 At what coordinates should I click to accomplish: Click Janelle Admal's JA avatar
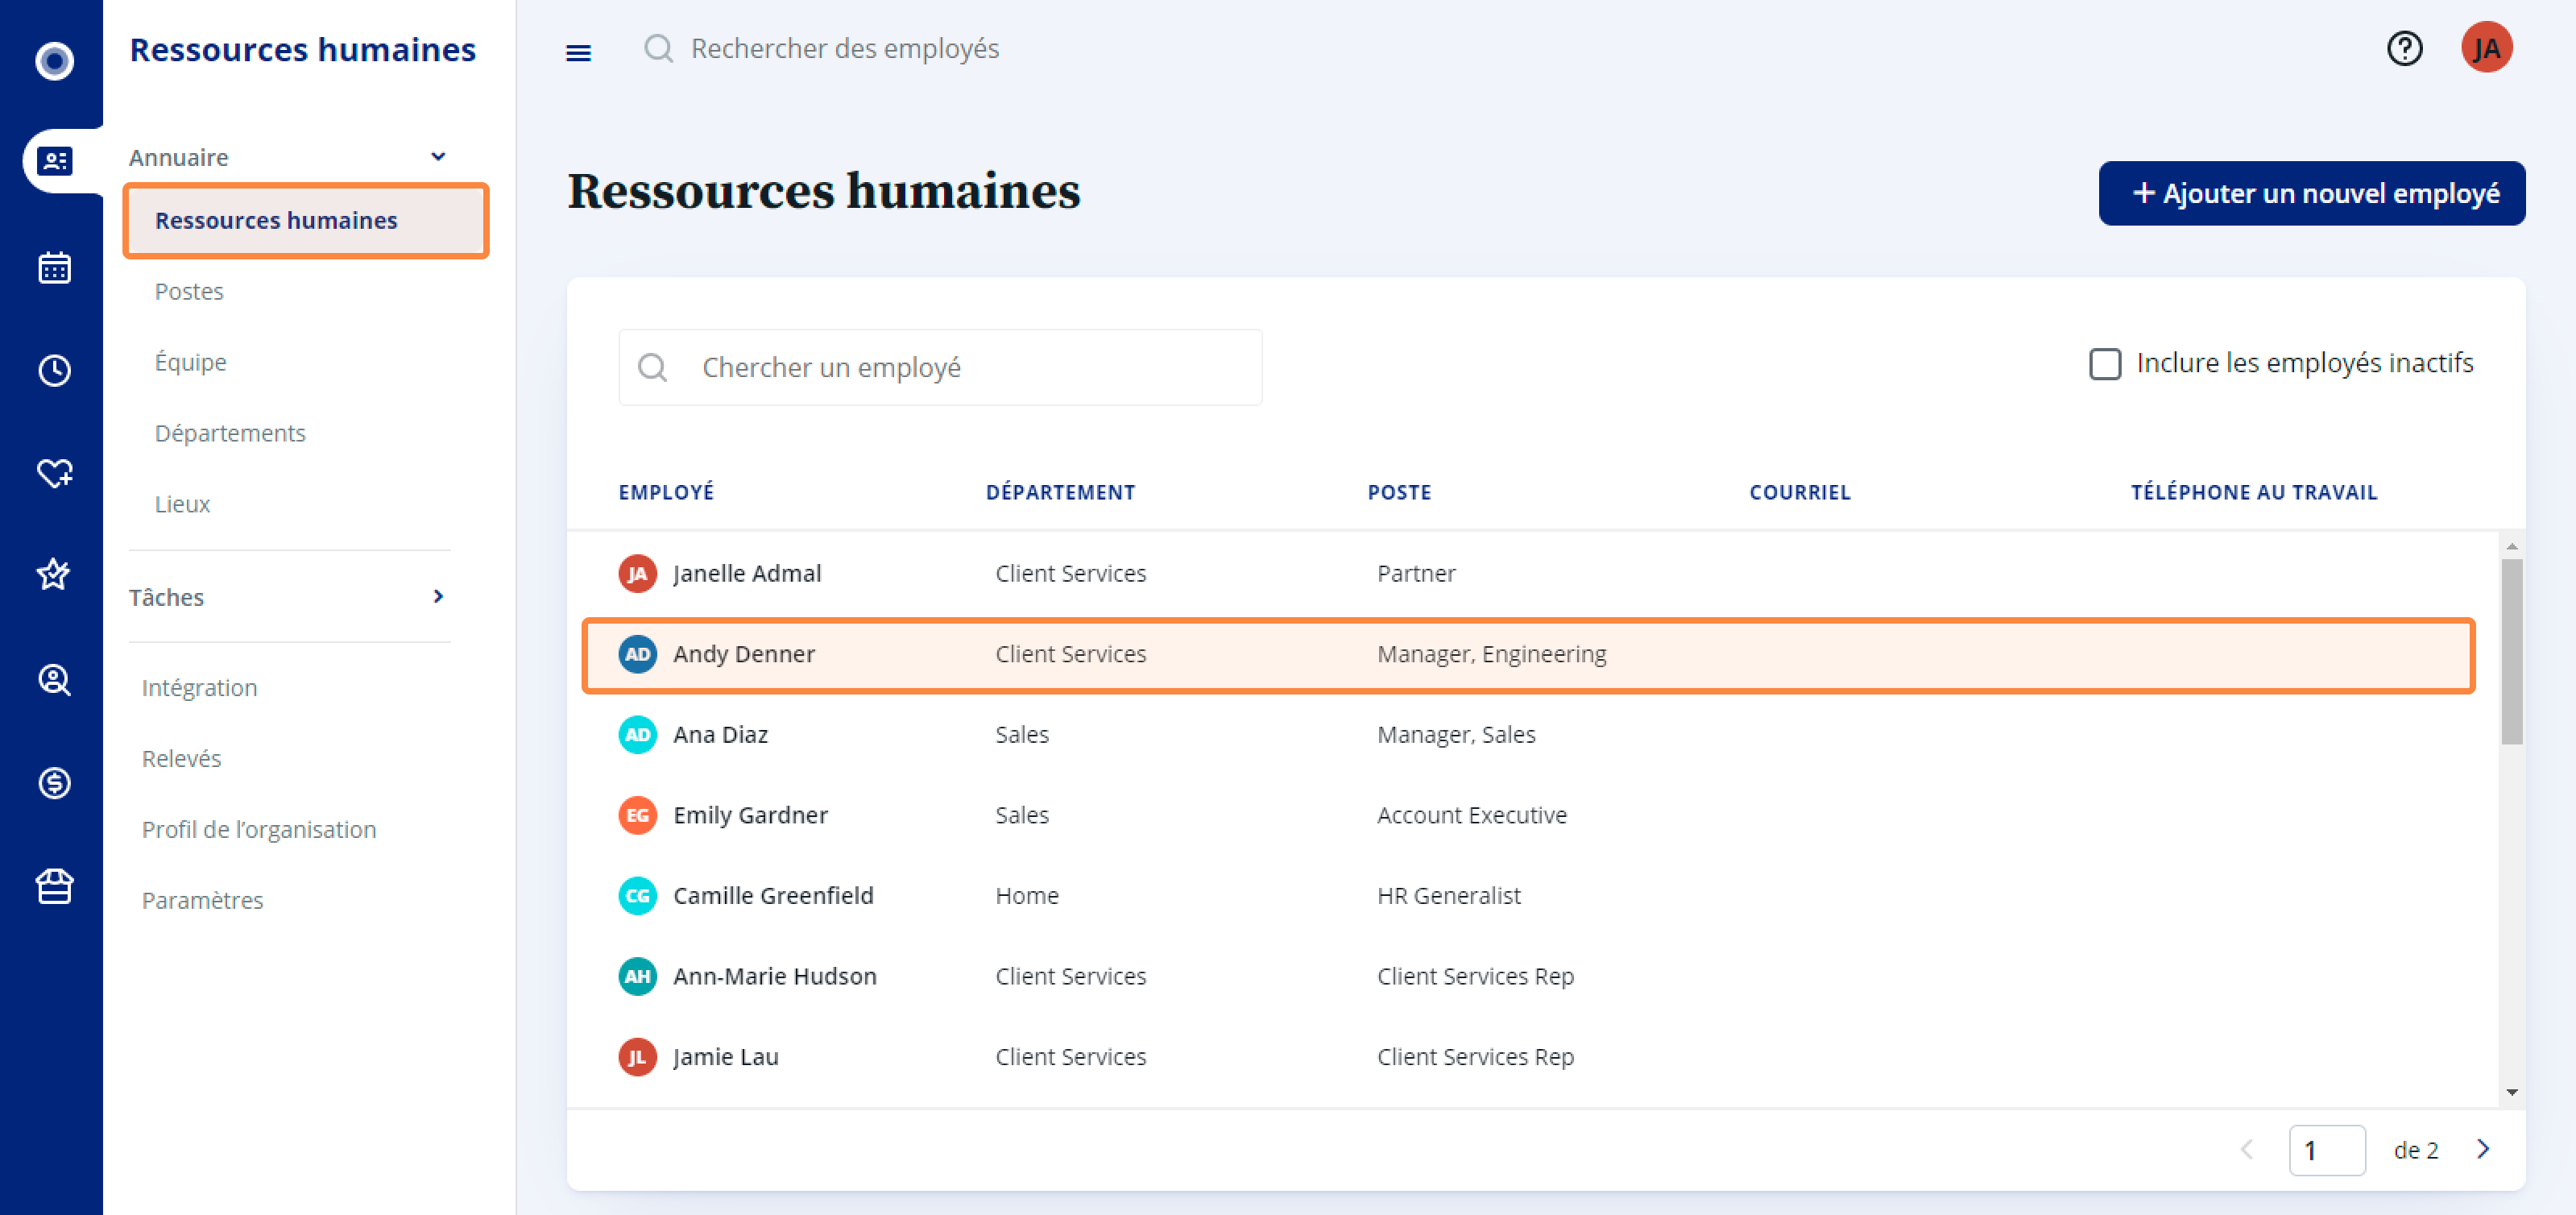click(x=637, y=573)
